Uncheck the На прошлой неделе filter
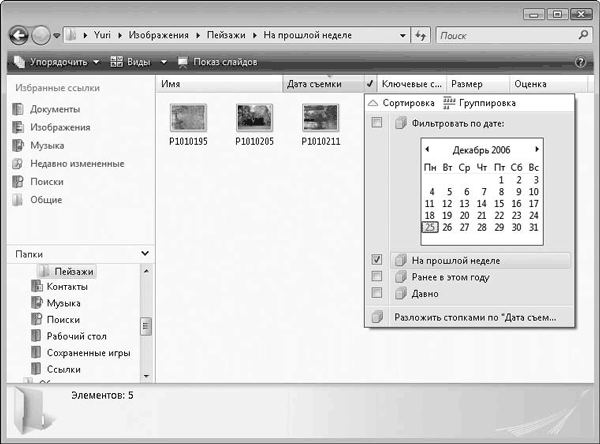 [377, 260]
